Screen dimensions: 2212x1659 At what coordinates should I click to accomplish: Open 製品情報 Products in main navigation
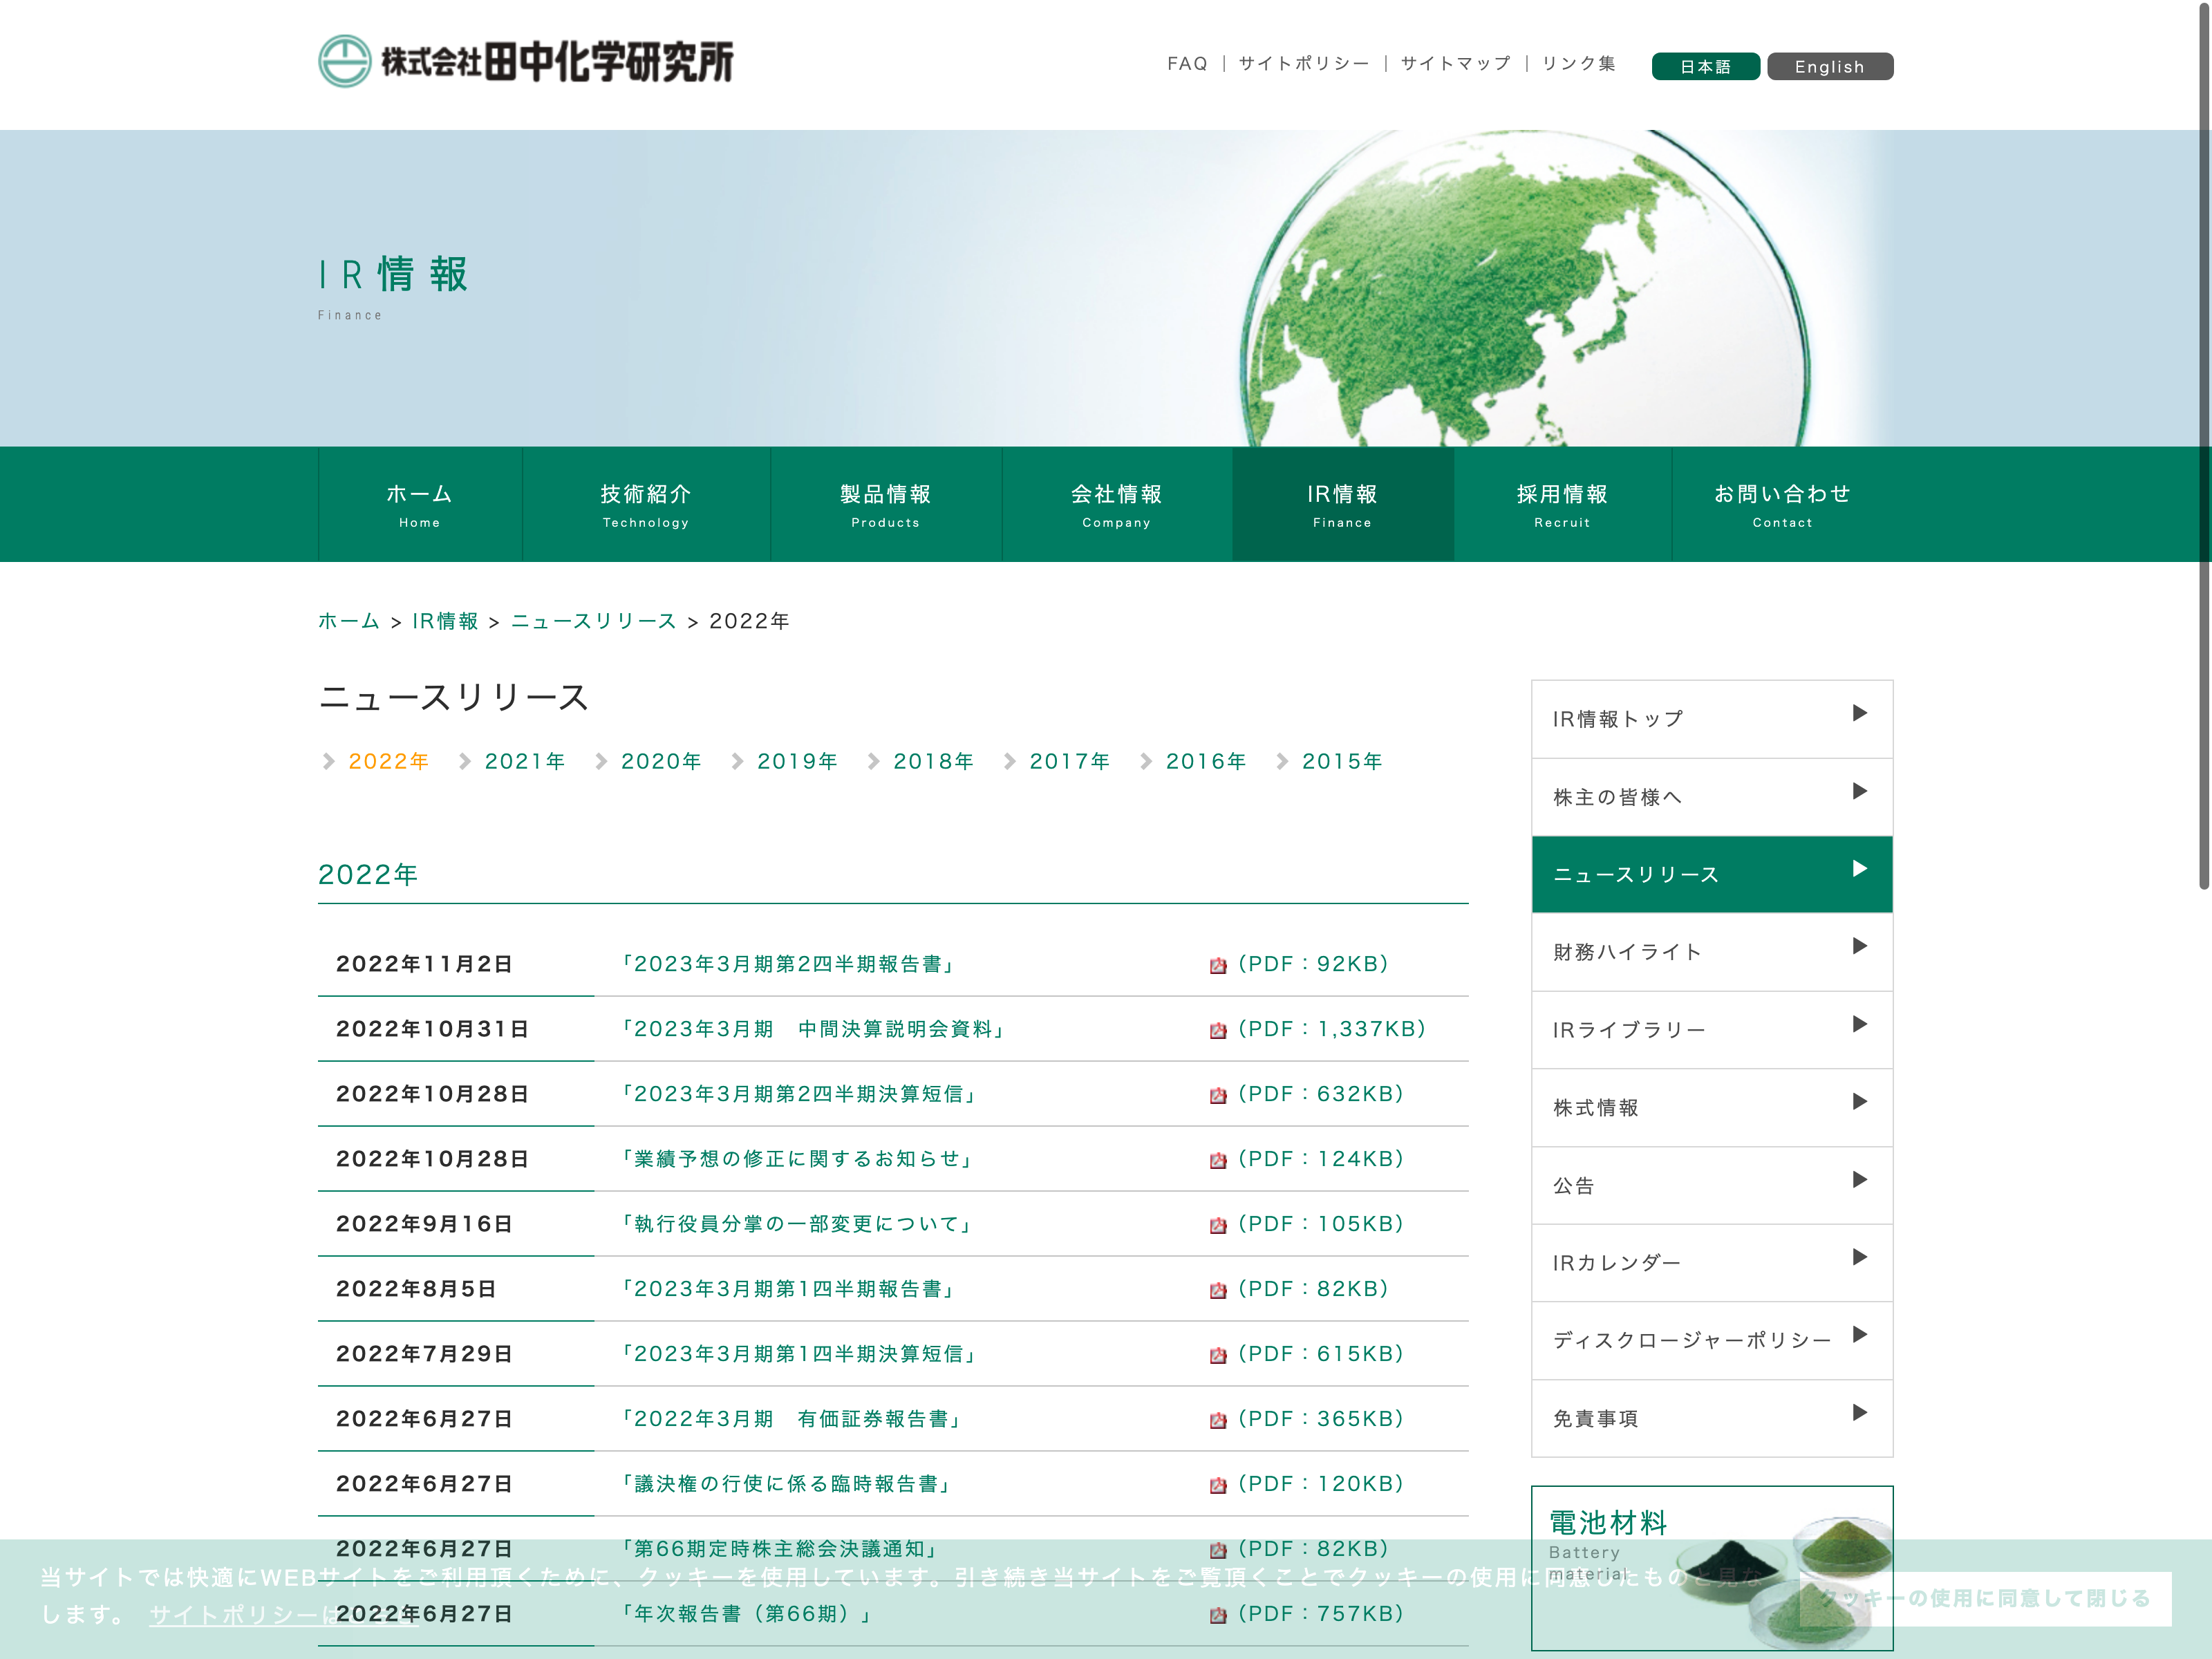pos(885,504)
